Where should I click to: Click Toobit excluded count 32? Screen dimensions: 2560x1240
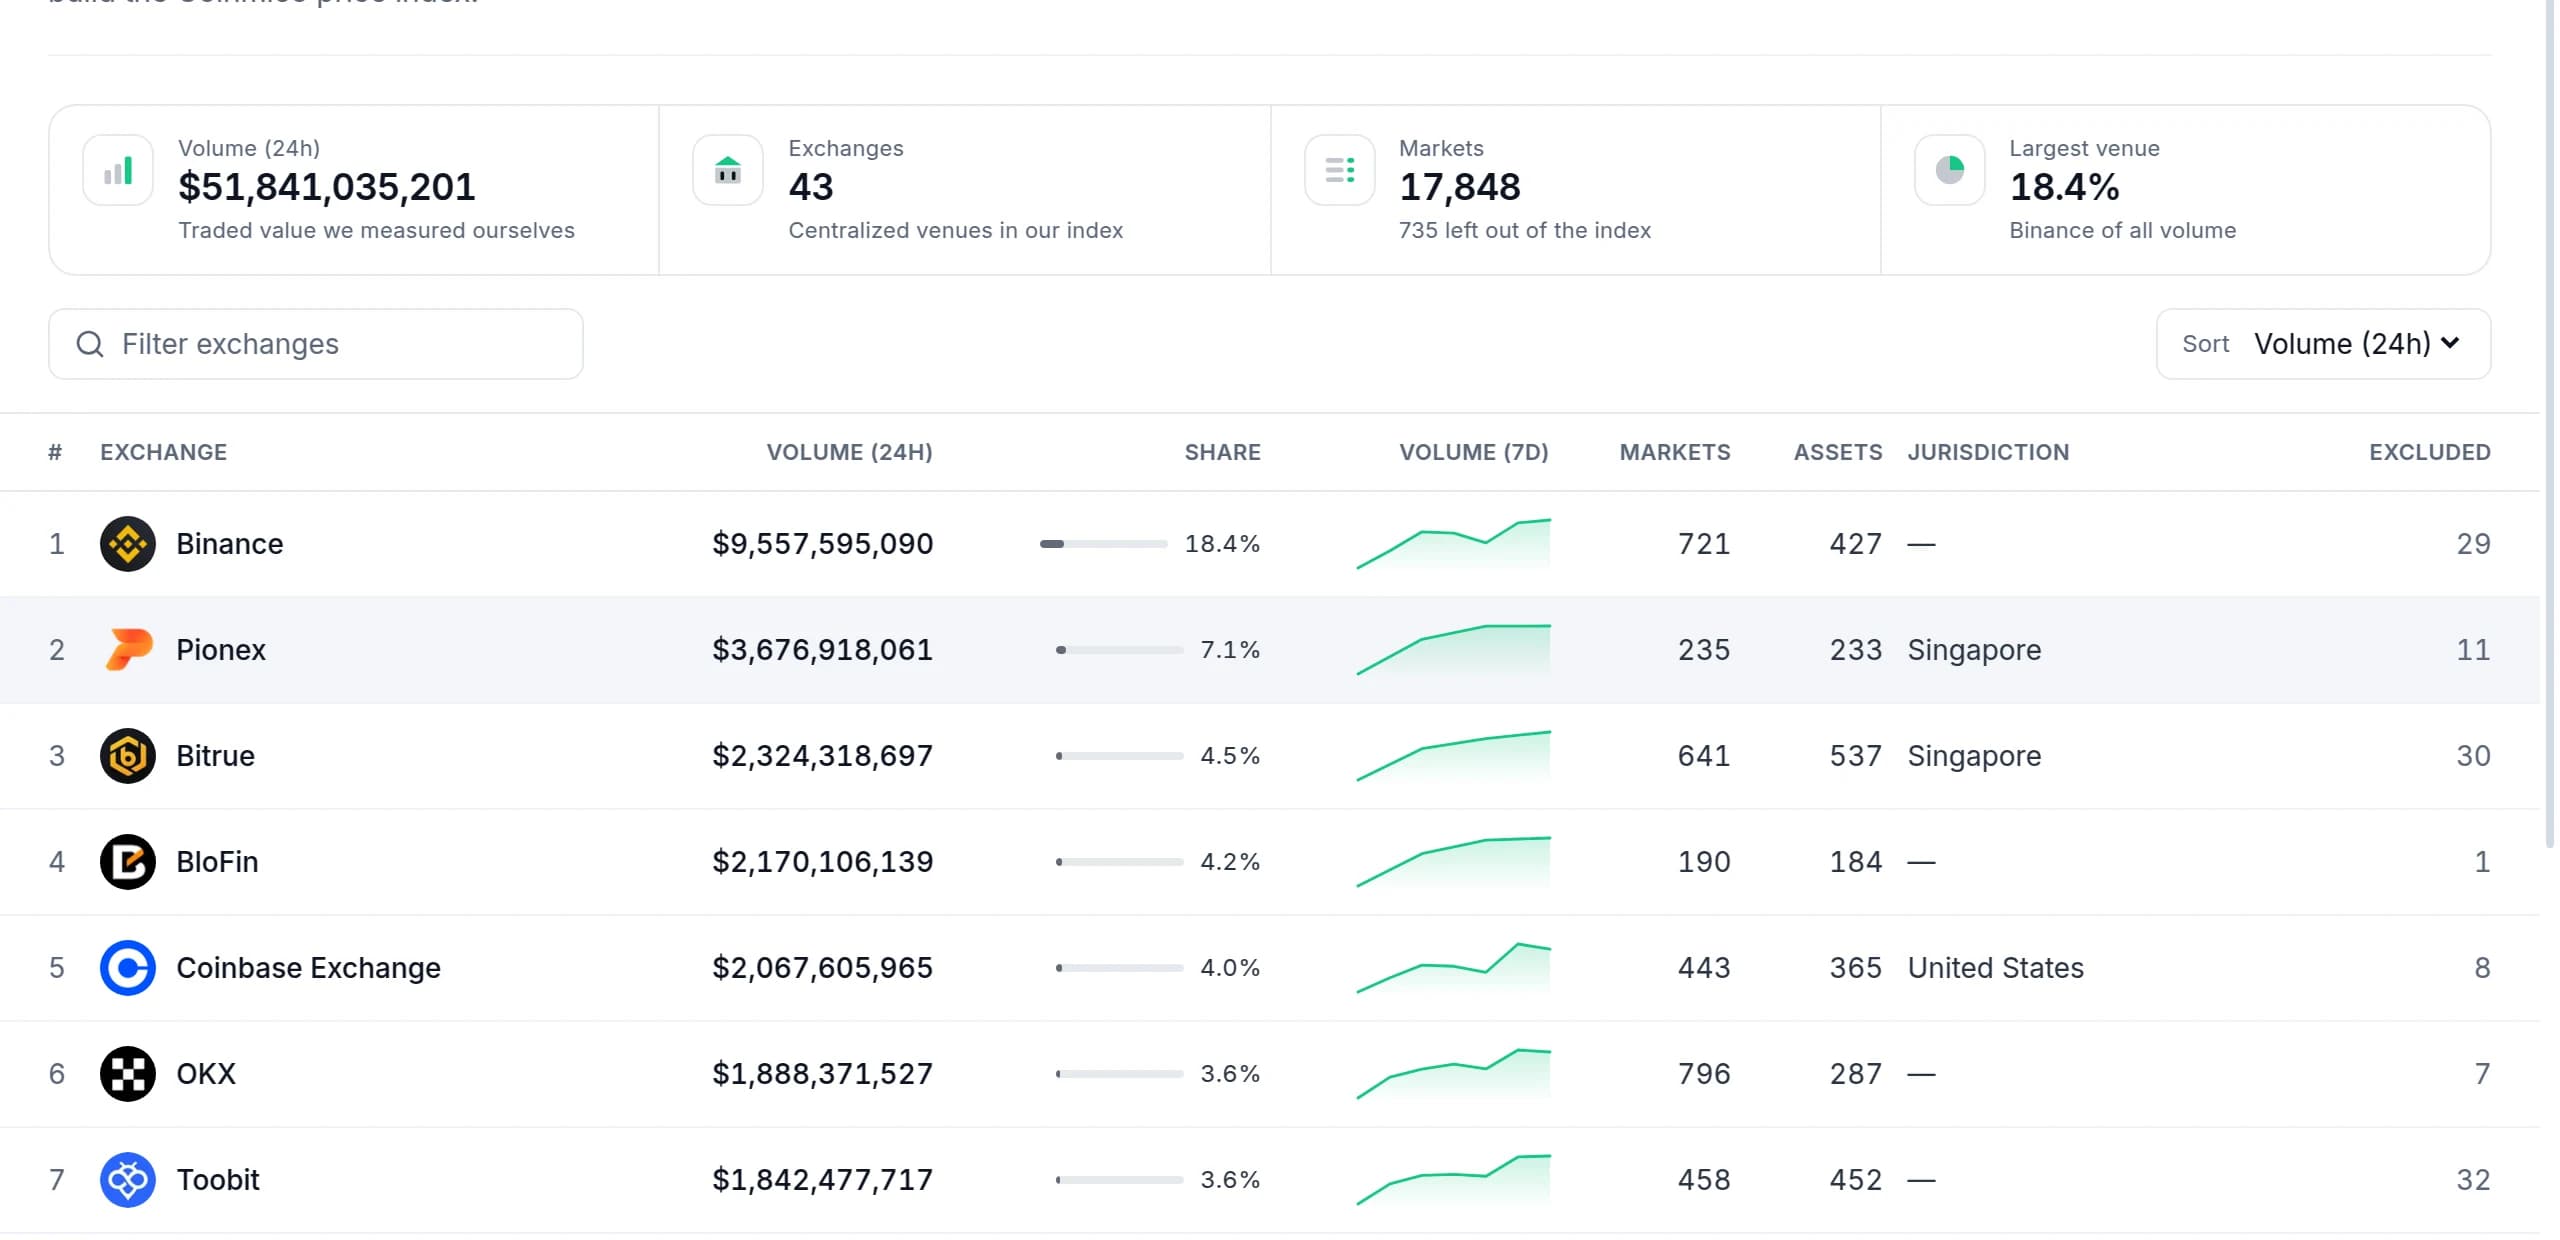2474,1180
